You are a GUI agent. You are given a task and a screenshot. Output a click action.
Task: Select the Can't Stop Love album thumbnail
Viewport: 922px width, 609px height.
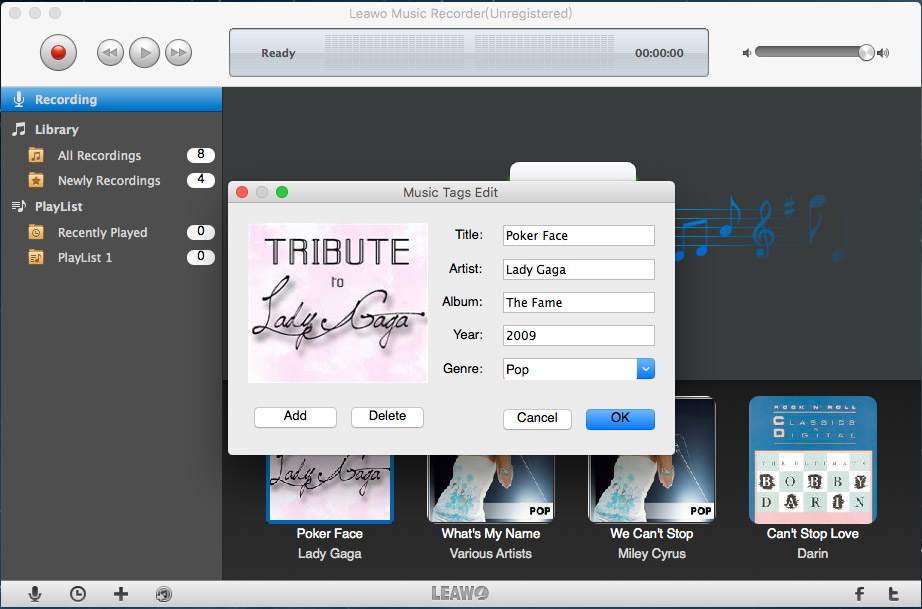point(812,459)
